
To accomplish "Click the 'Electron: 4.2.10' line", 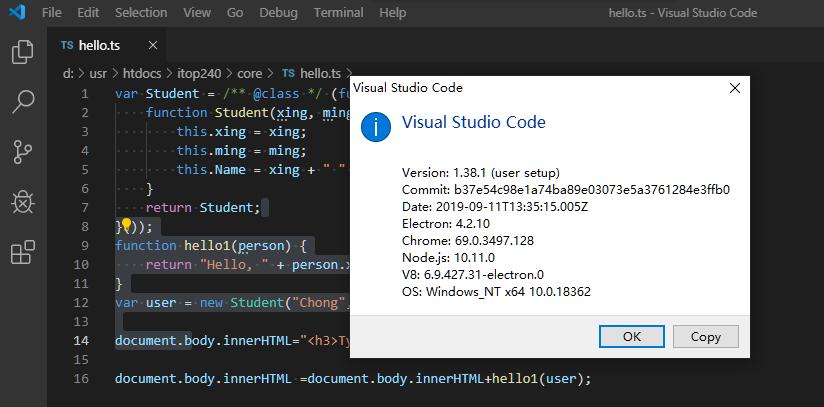I will (446, 223).
